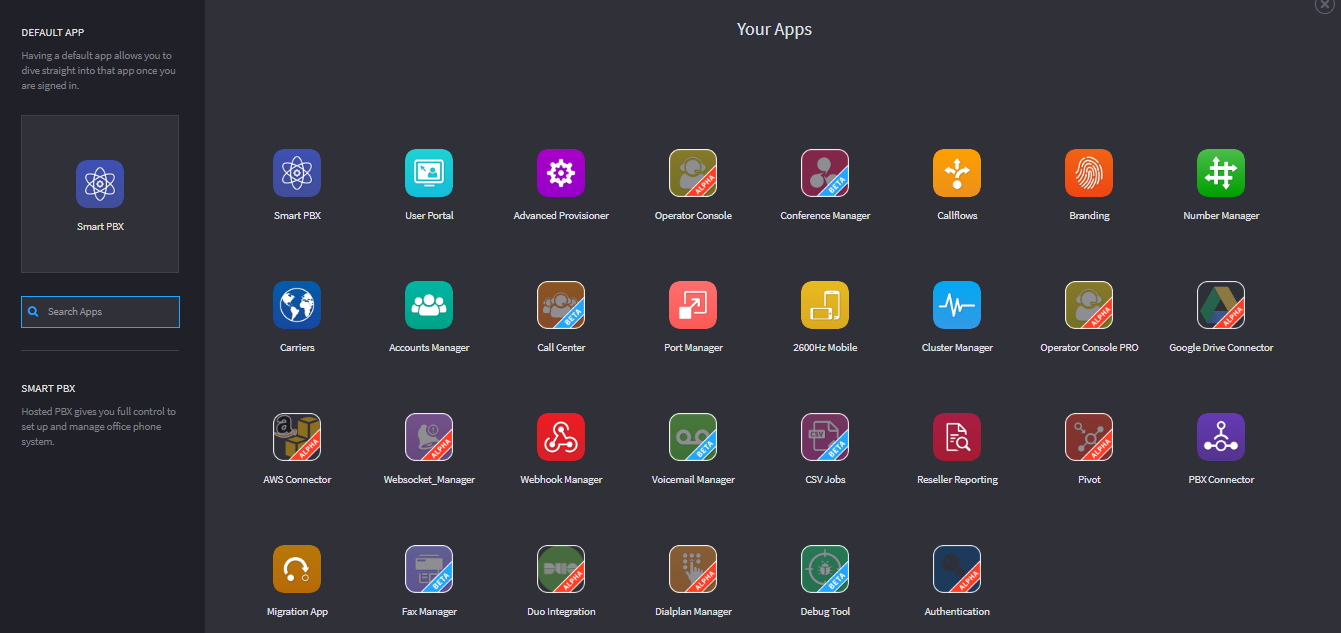This screenshot has width=1341, height=633.
Task: Close the app switcher with the X
Action: click(x=1325, y=5)
